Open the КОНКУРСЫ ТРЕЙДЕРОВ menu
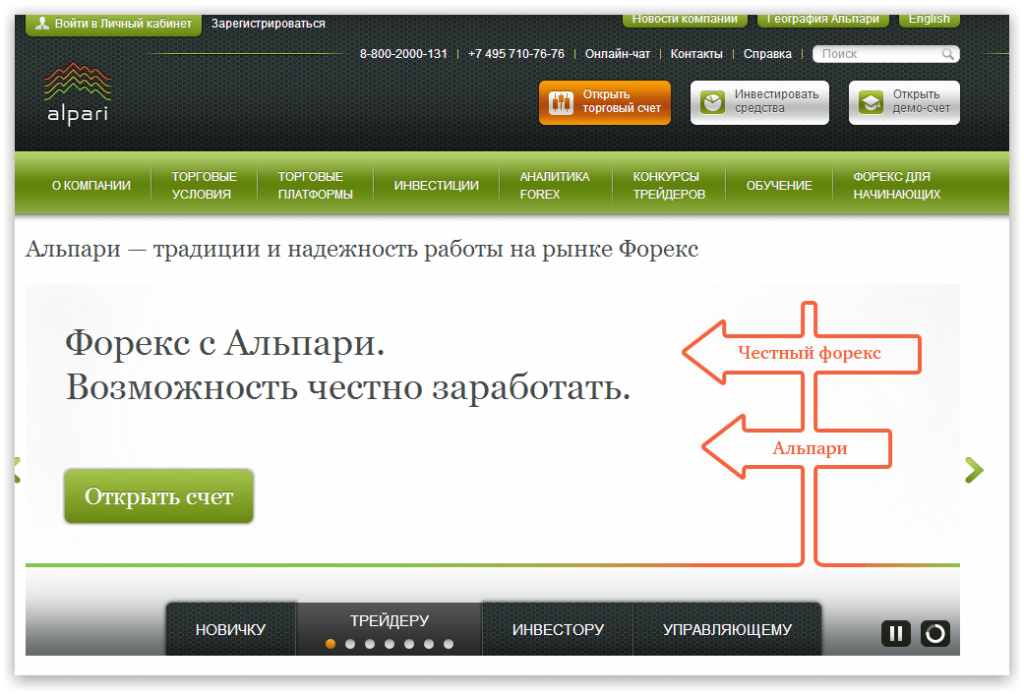Viewport: 1024px width, 695px height. coord(669,186)
